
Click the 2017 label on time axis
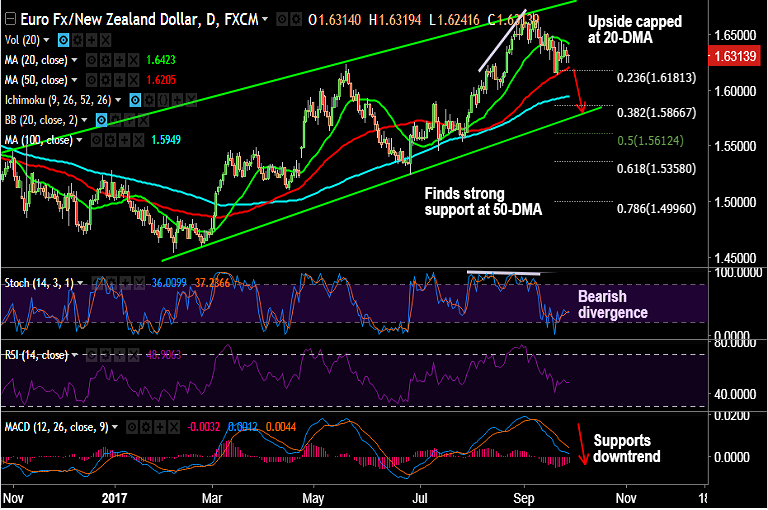(115, 498)
